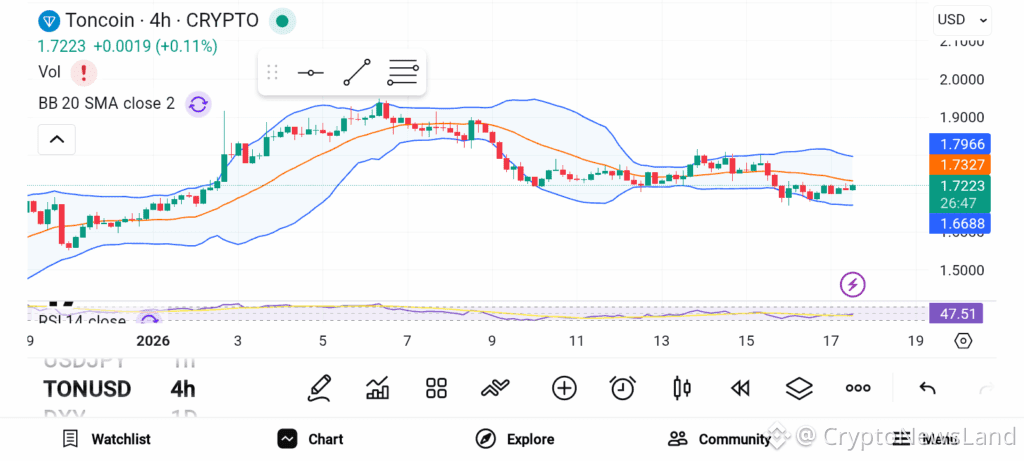Switch to the Chart tab
Viewport: 1024px width, 461px height.
coord(310,439)
